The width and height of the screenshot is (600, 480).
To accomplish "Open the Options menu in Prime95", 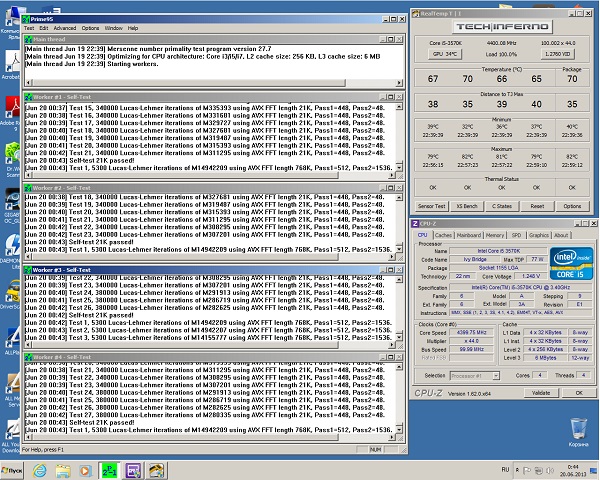I will pyautogui.click(x=90, y=28).
